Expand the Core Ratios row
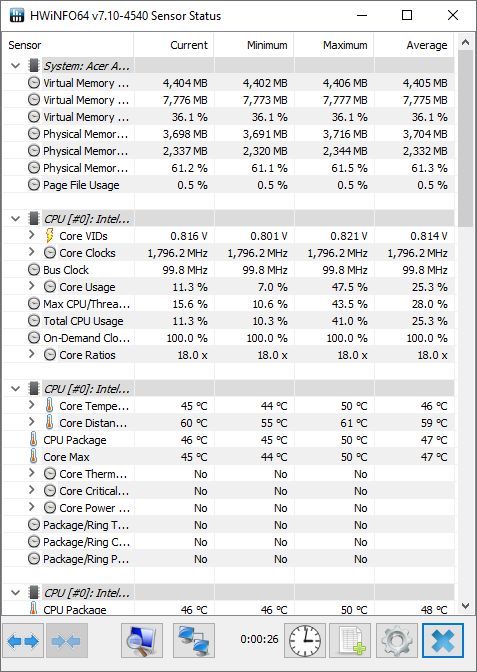Screen dimensions: 477x672 click(32, 354)
